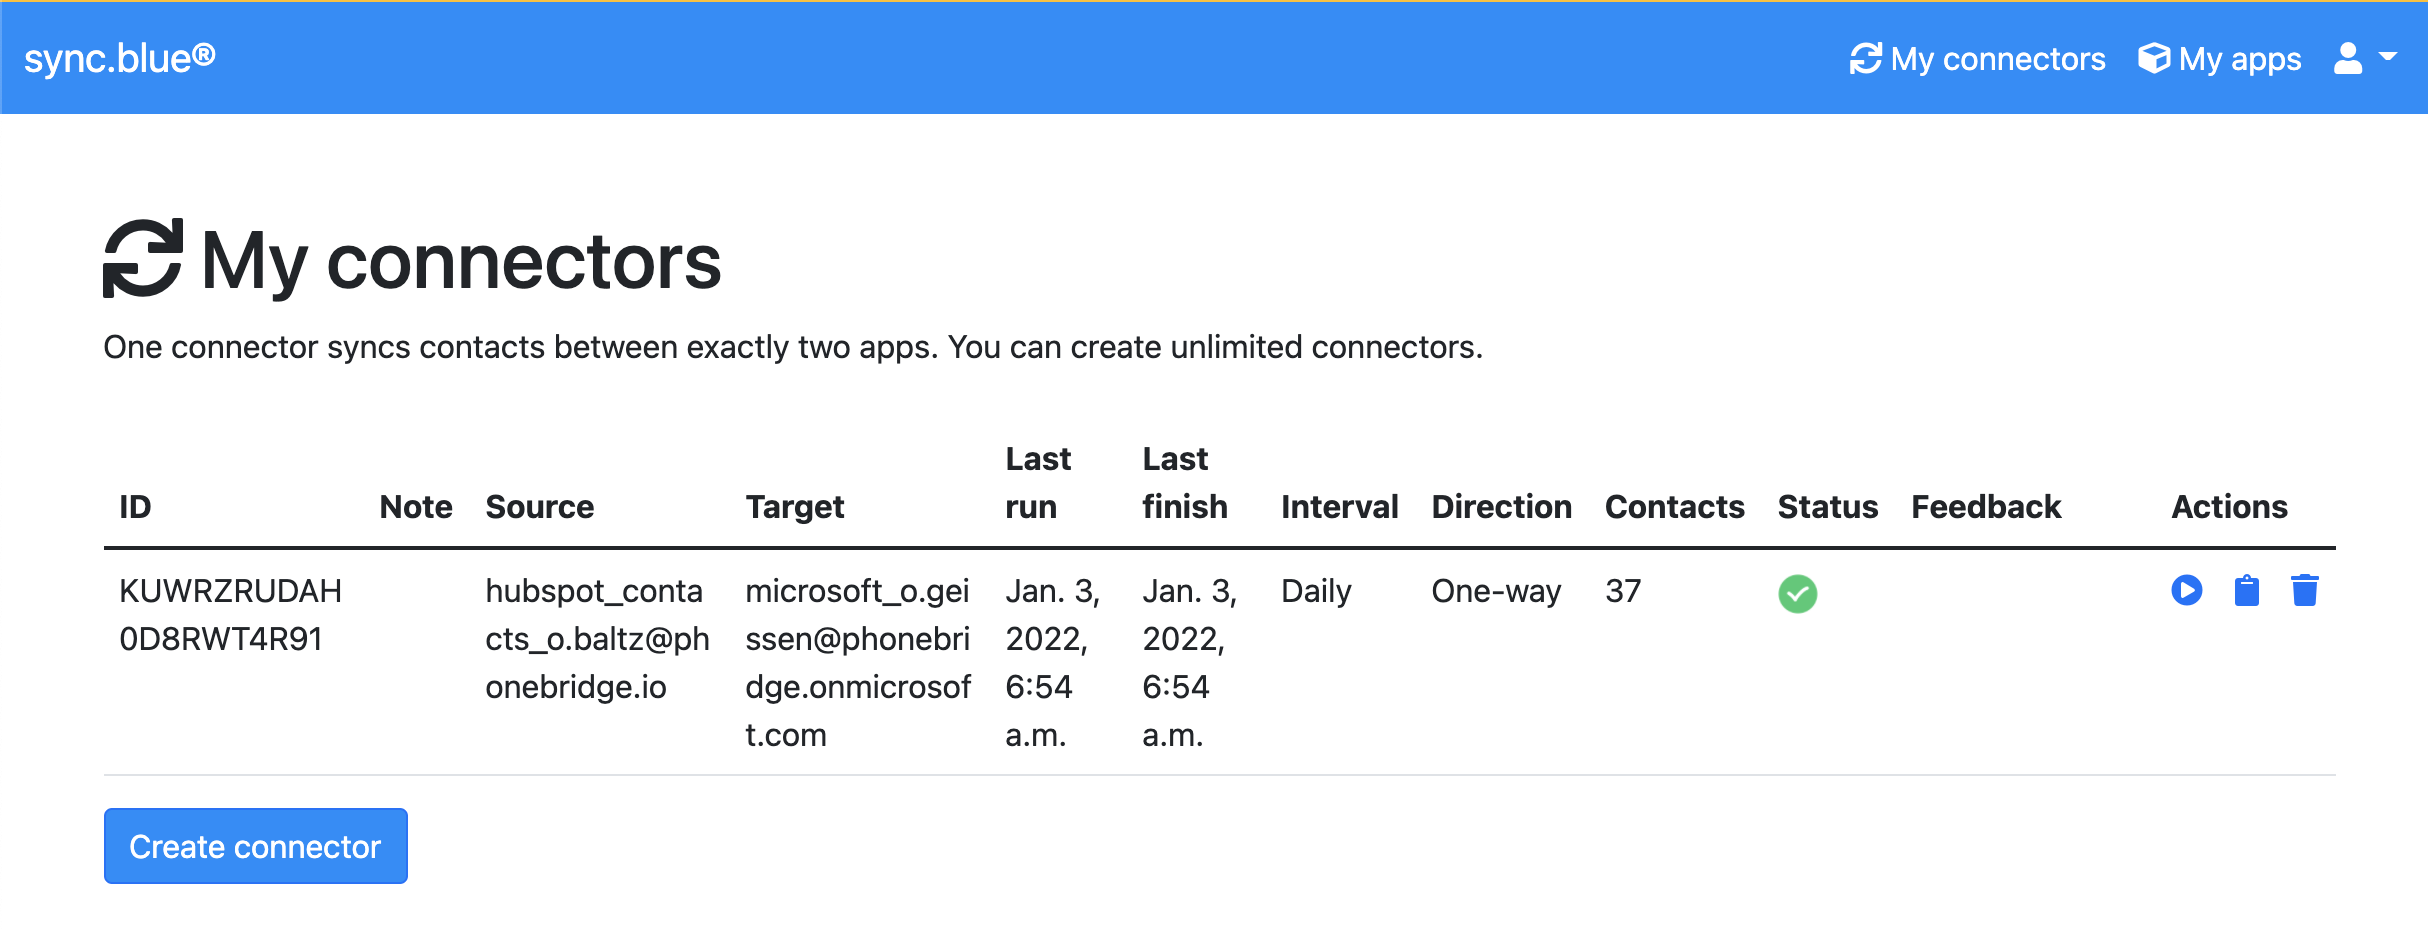Click the Source column header

tap(539, 507)
